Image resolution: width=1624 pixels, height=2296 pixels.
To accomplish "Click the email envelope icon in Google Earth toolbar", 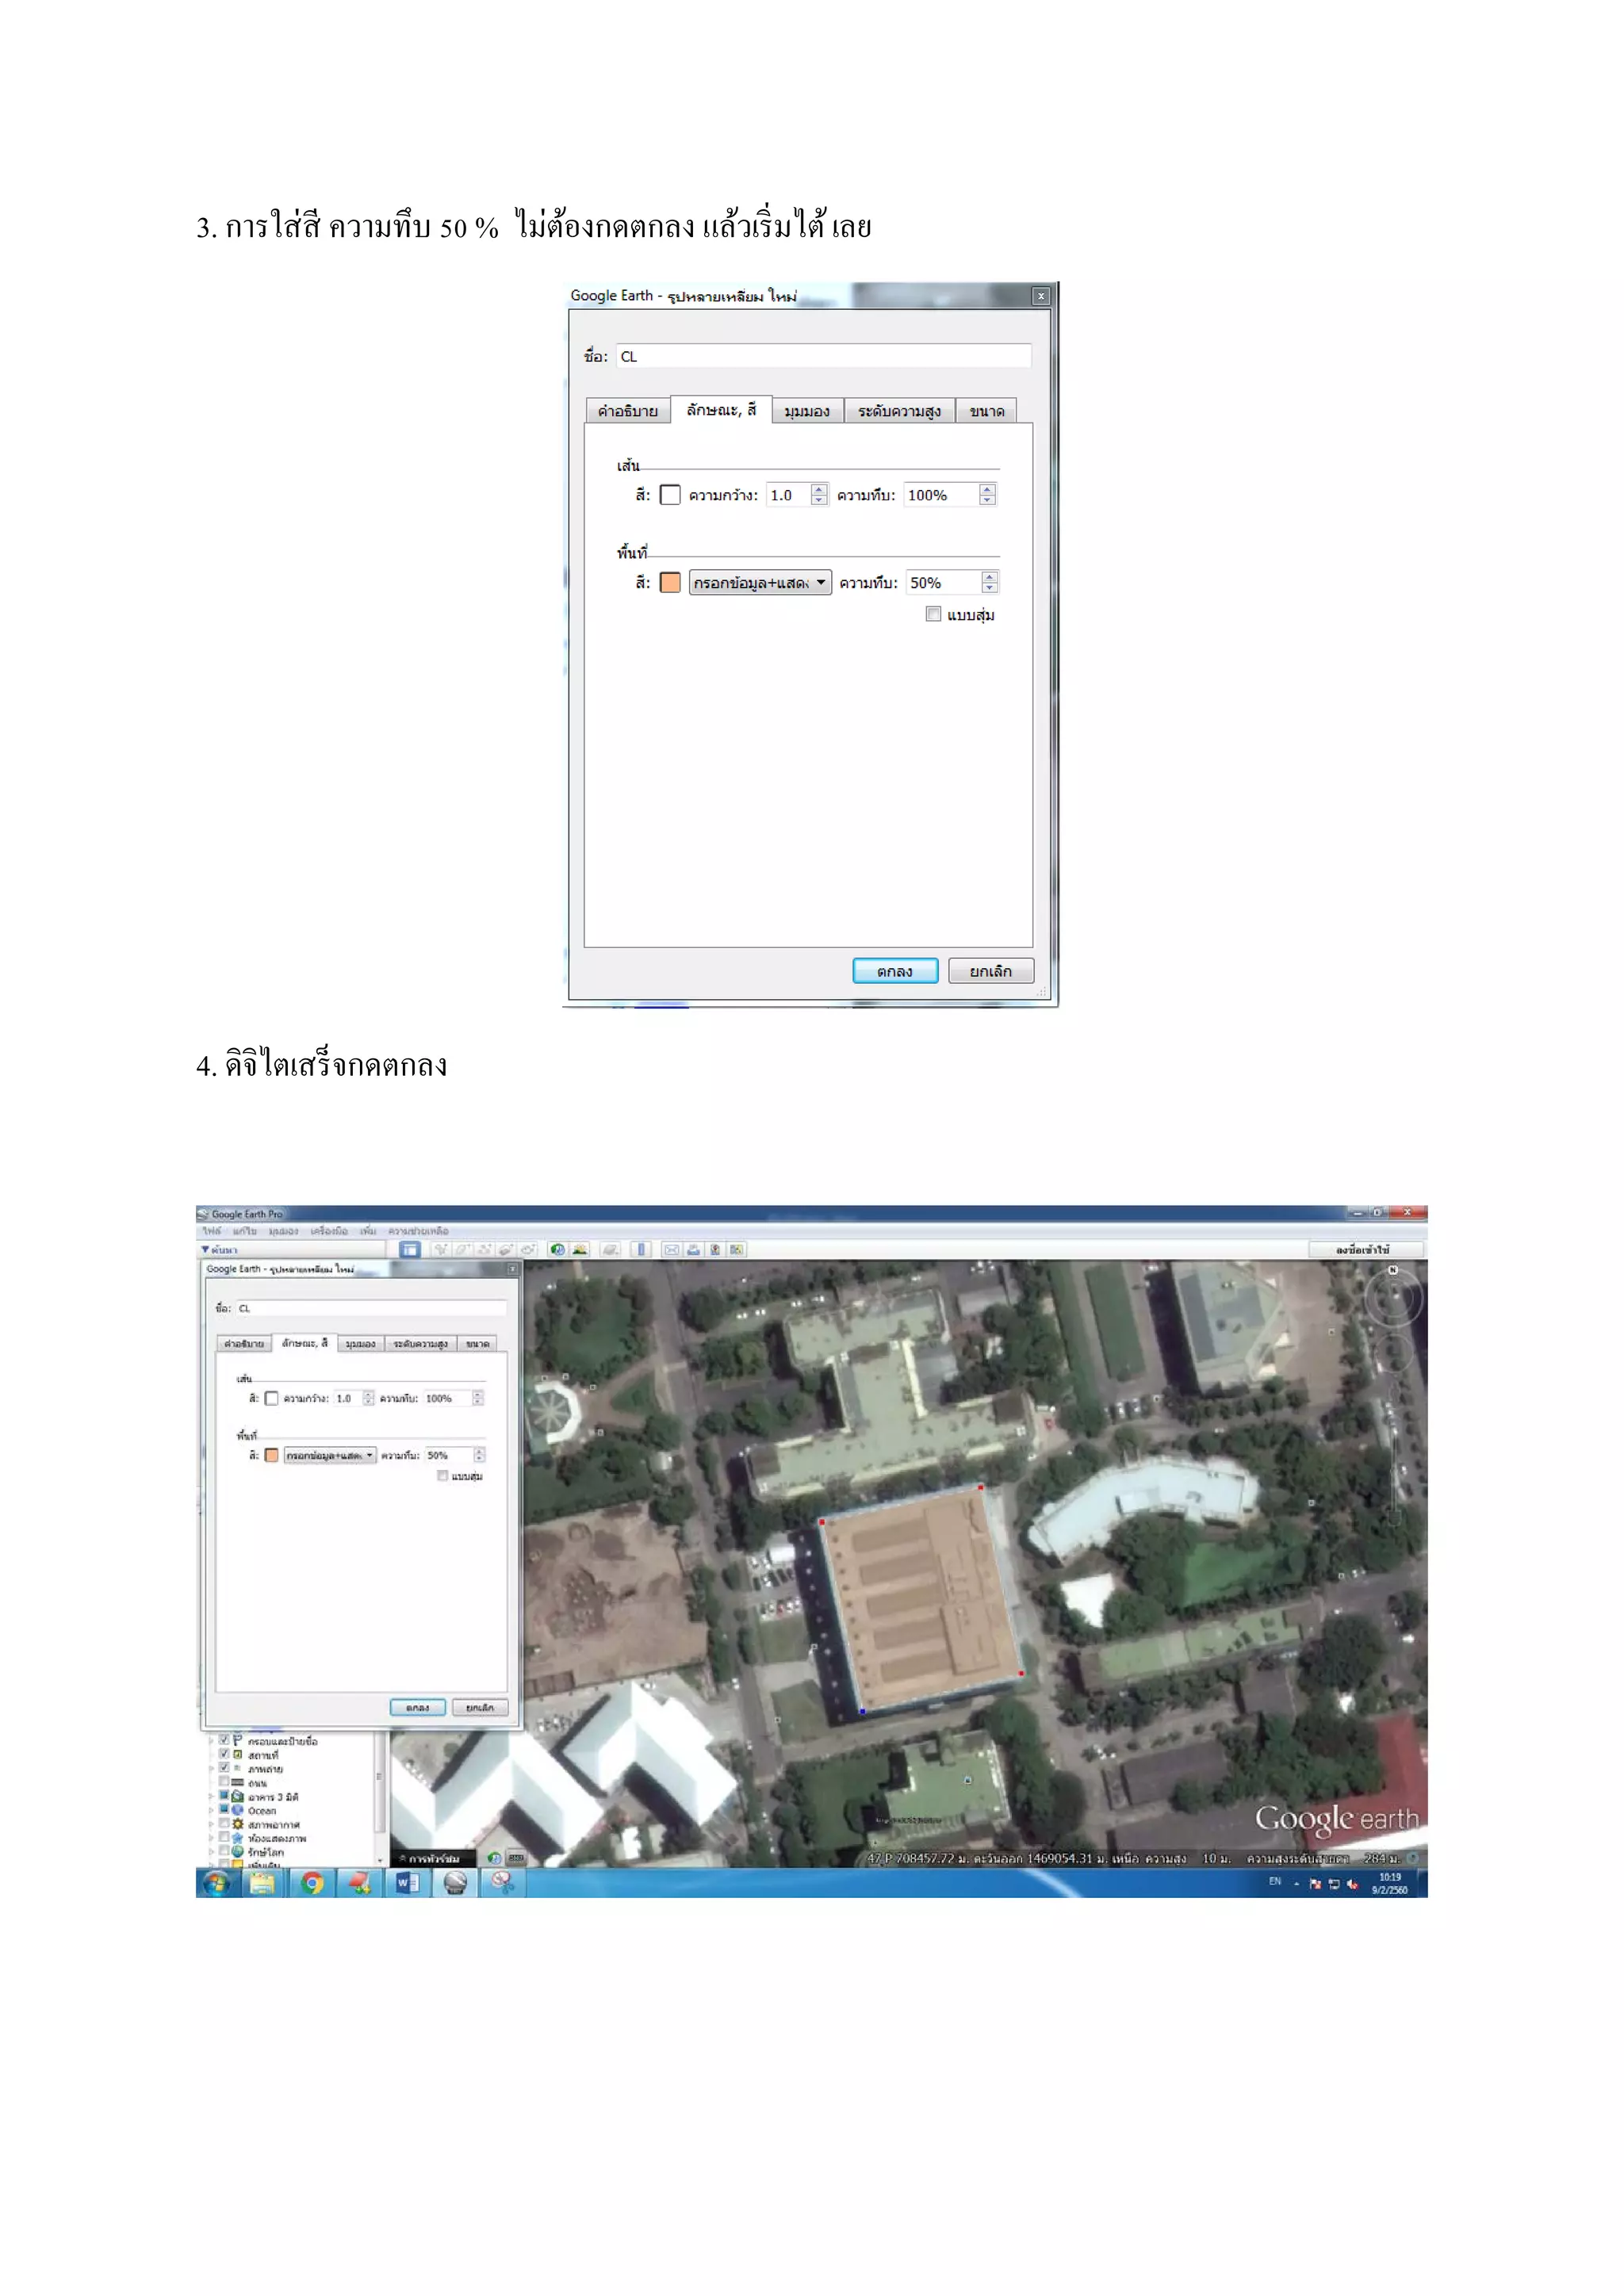I will pos(672,1250).
